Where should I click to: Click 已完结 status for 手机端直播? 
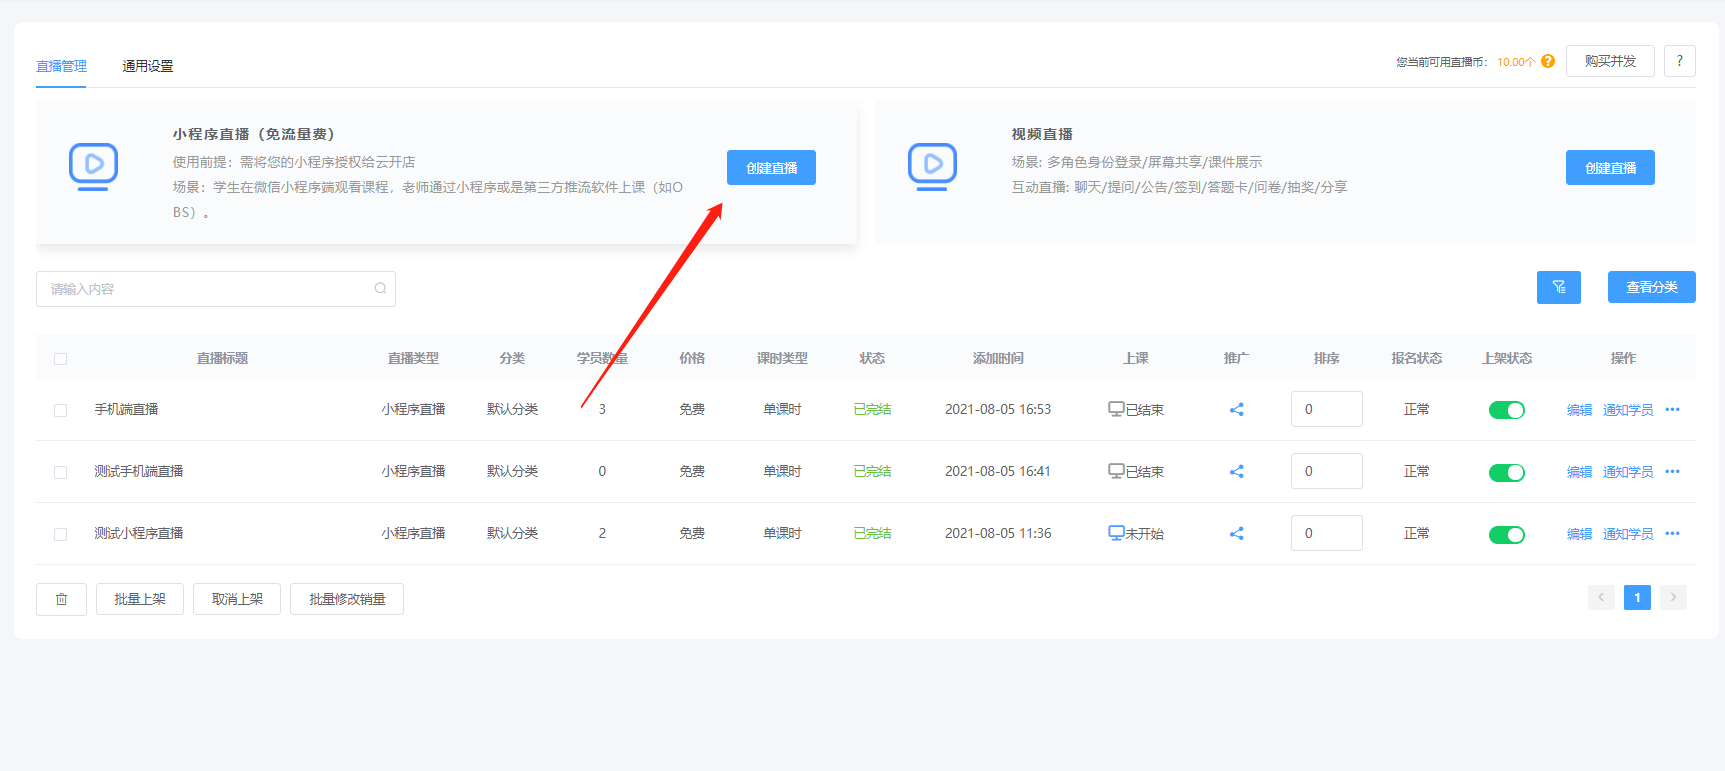(x=872, y=409)
